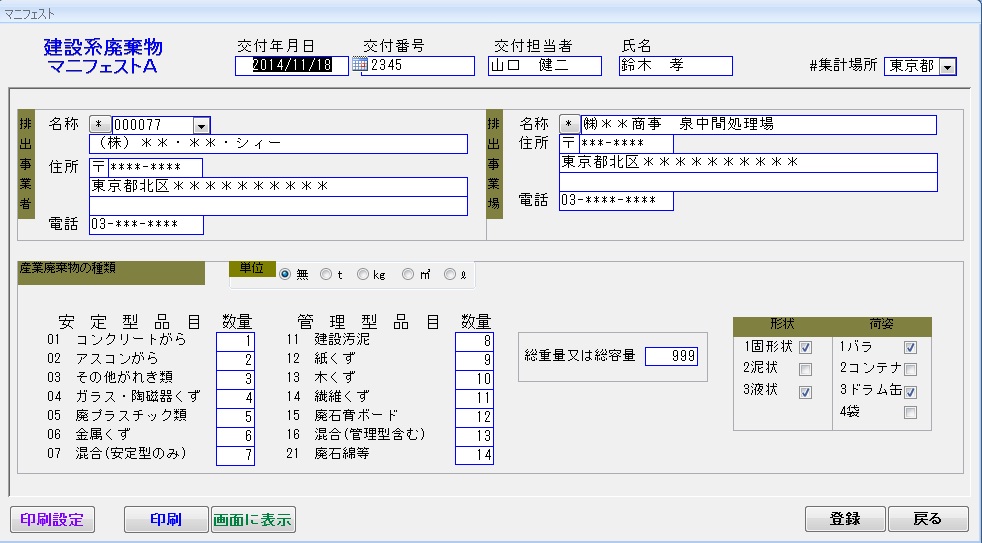Click the calendar icon beside 交付番号
The image size is (982, 543).
[360, 65]
